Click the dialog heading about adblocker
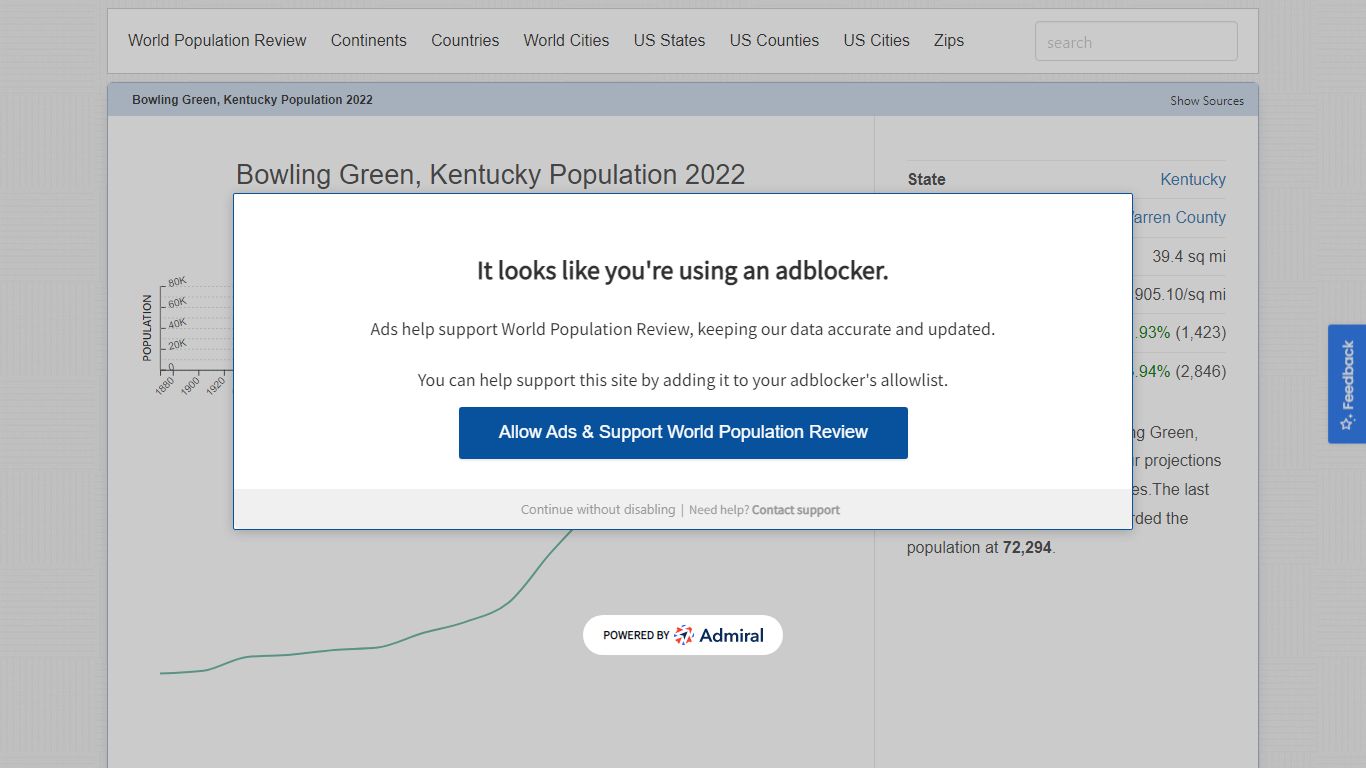 point(683,271)
